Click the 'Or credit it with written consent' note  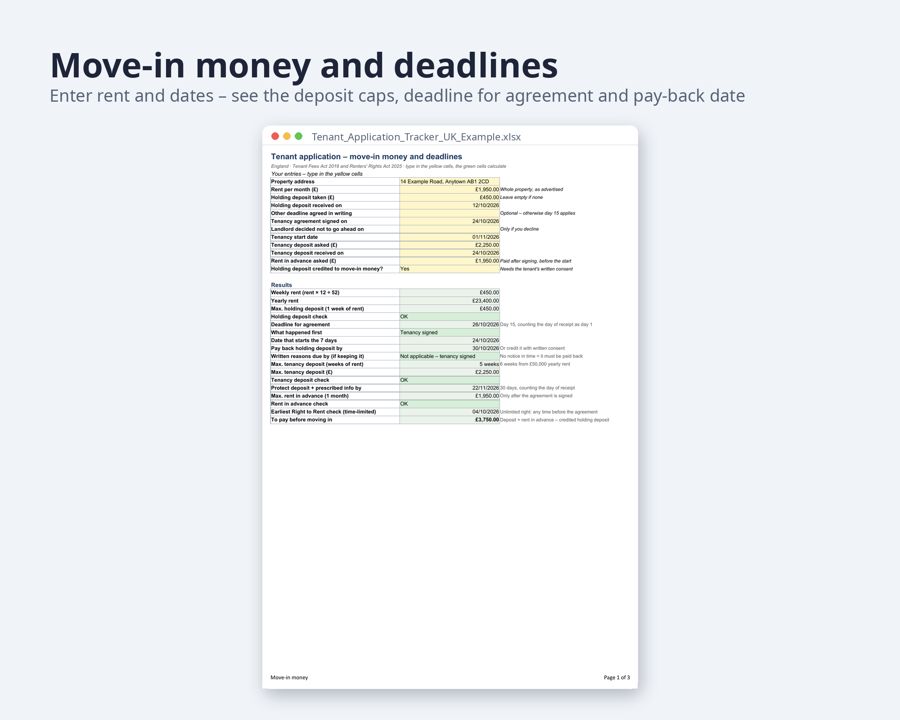point(533,349)
